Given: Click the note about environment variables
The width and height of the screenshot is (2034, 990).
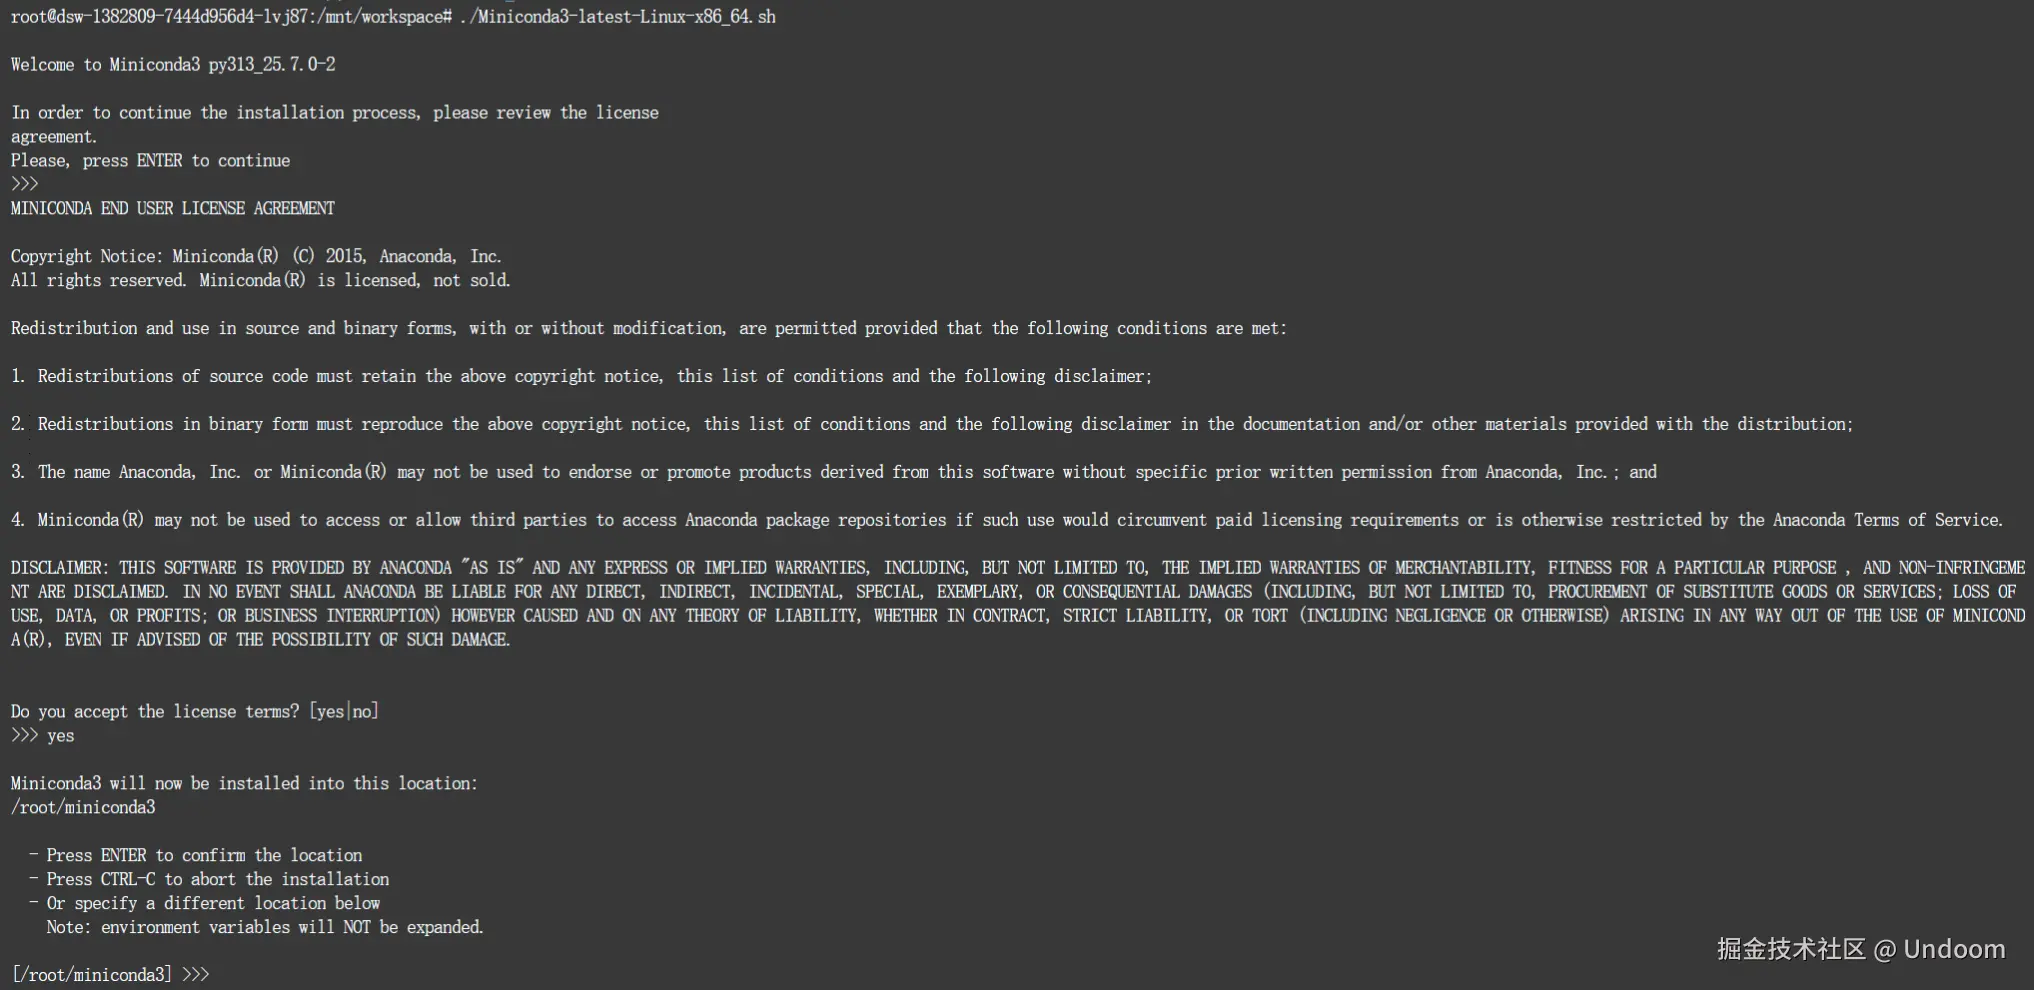Looking at the screenshot, I should pyautogui.click(x=265, y=928).
